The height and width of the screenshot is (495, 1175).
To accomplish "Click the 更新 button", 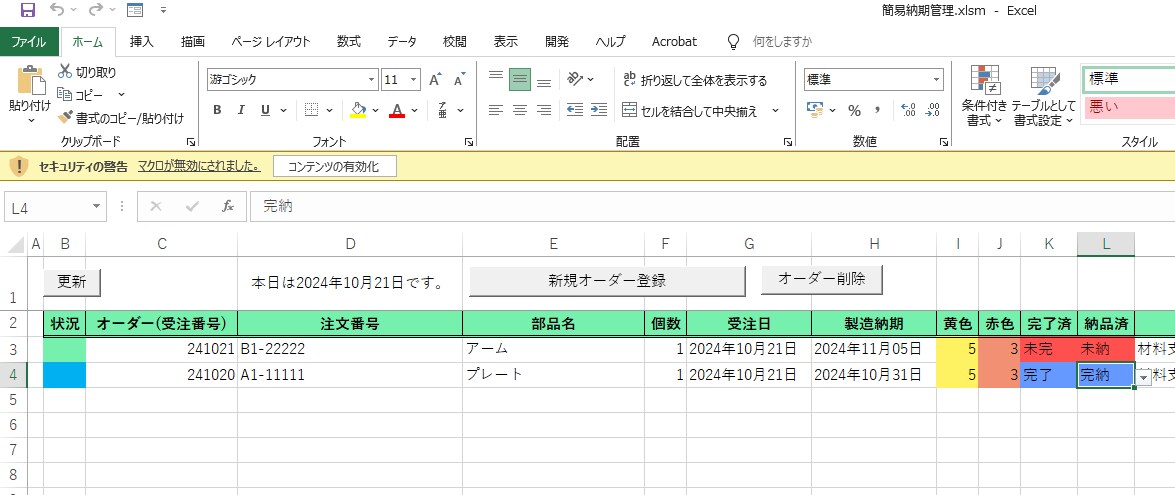I will tap(72, 282).
